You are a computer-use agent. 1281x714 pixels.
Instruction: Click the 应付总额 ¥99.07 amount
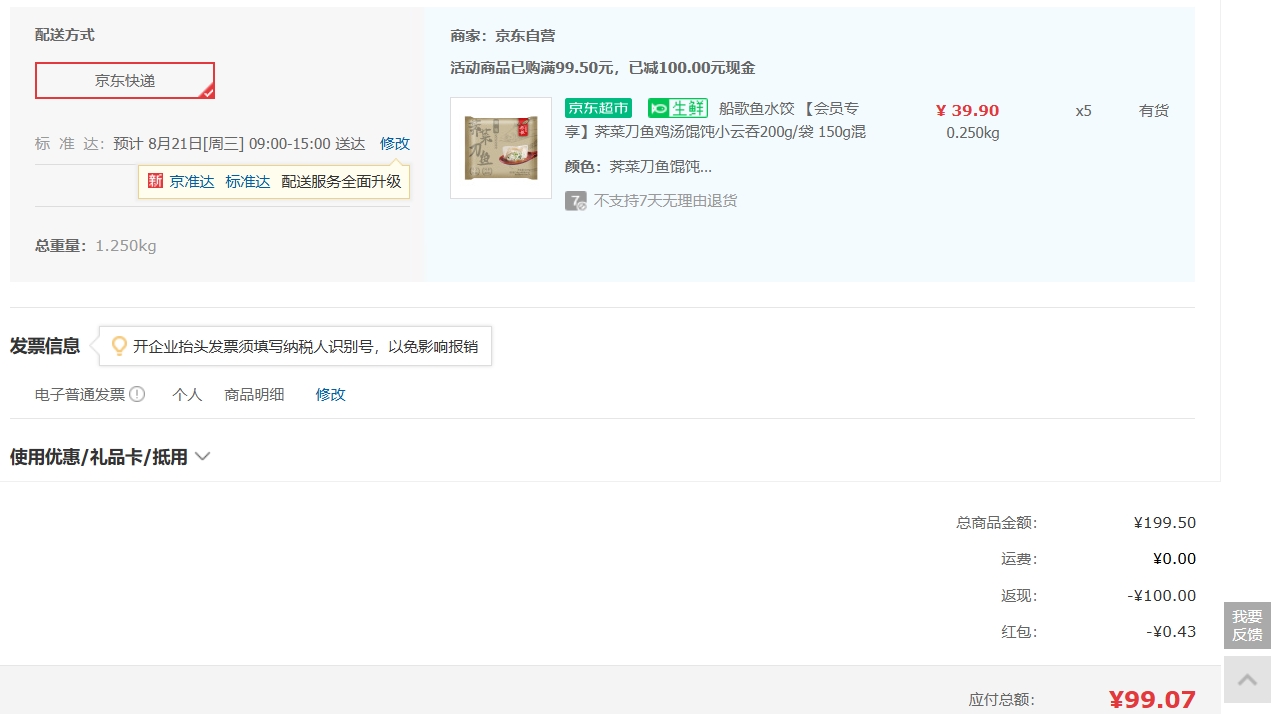point(1152,700)
